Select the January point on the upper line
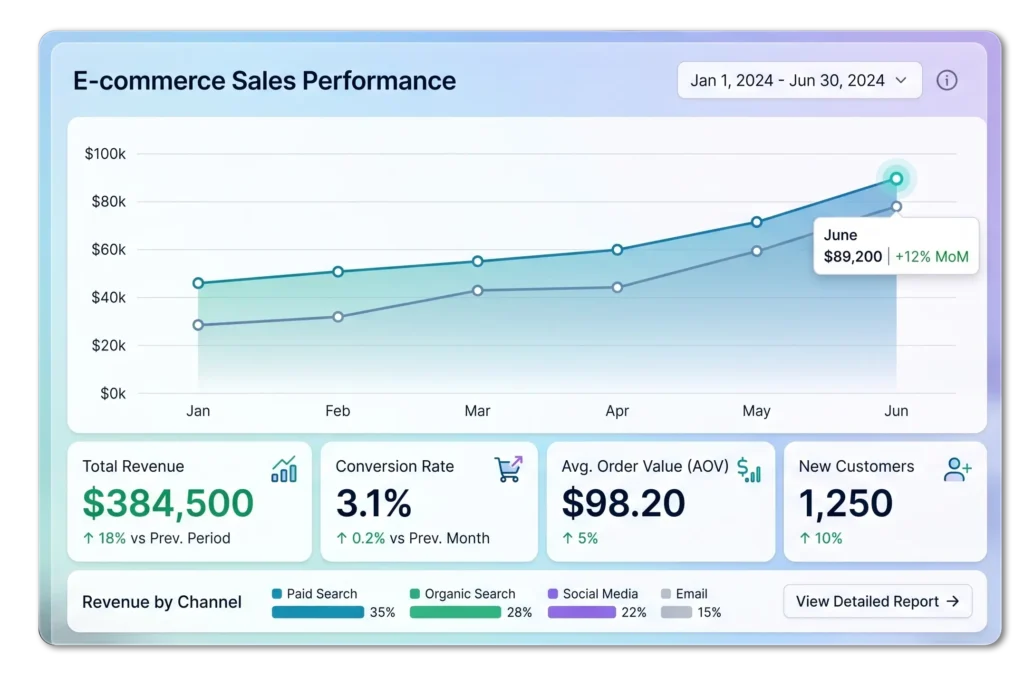 click(199, 283)
